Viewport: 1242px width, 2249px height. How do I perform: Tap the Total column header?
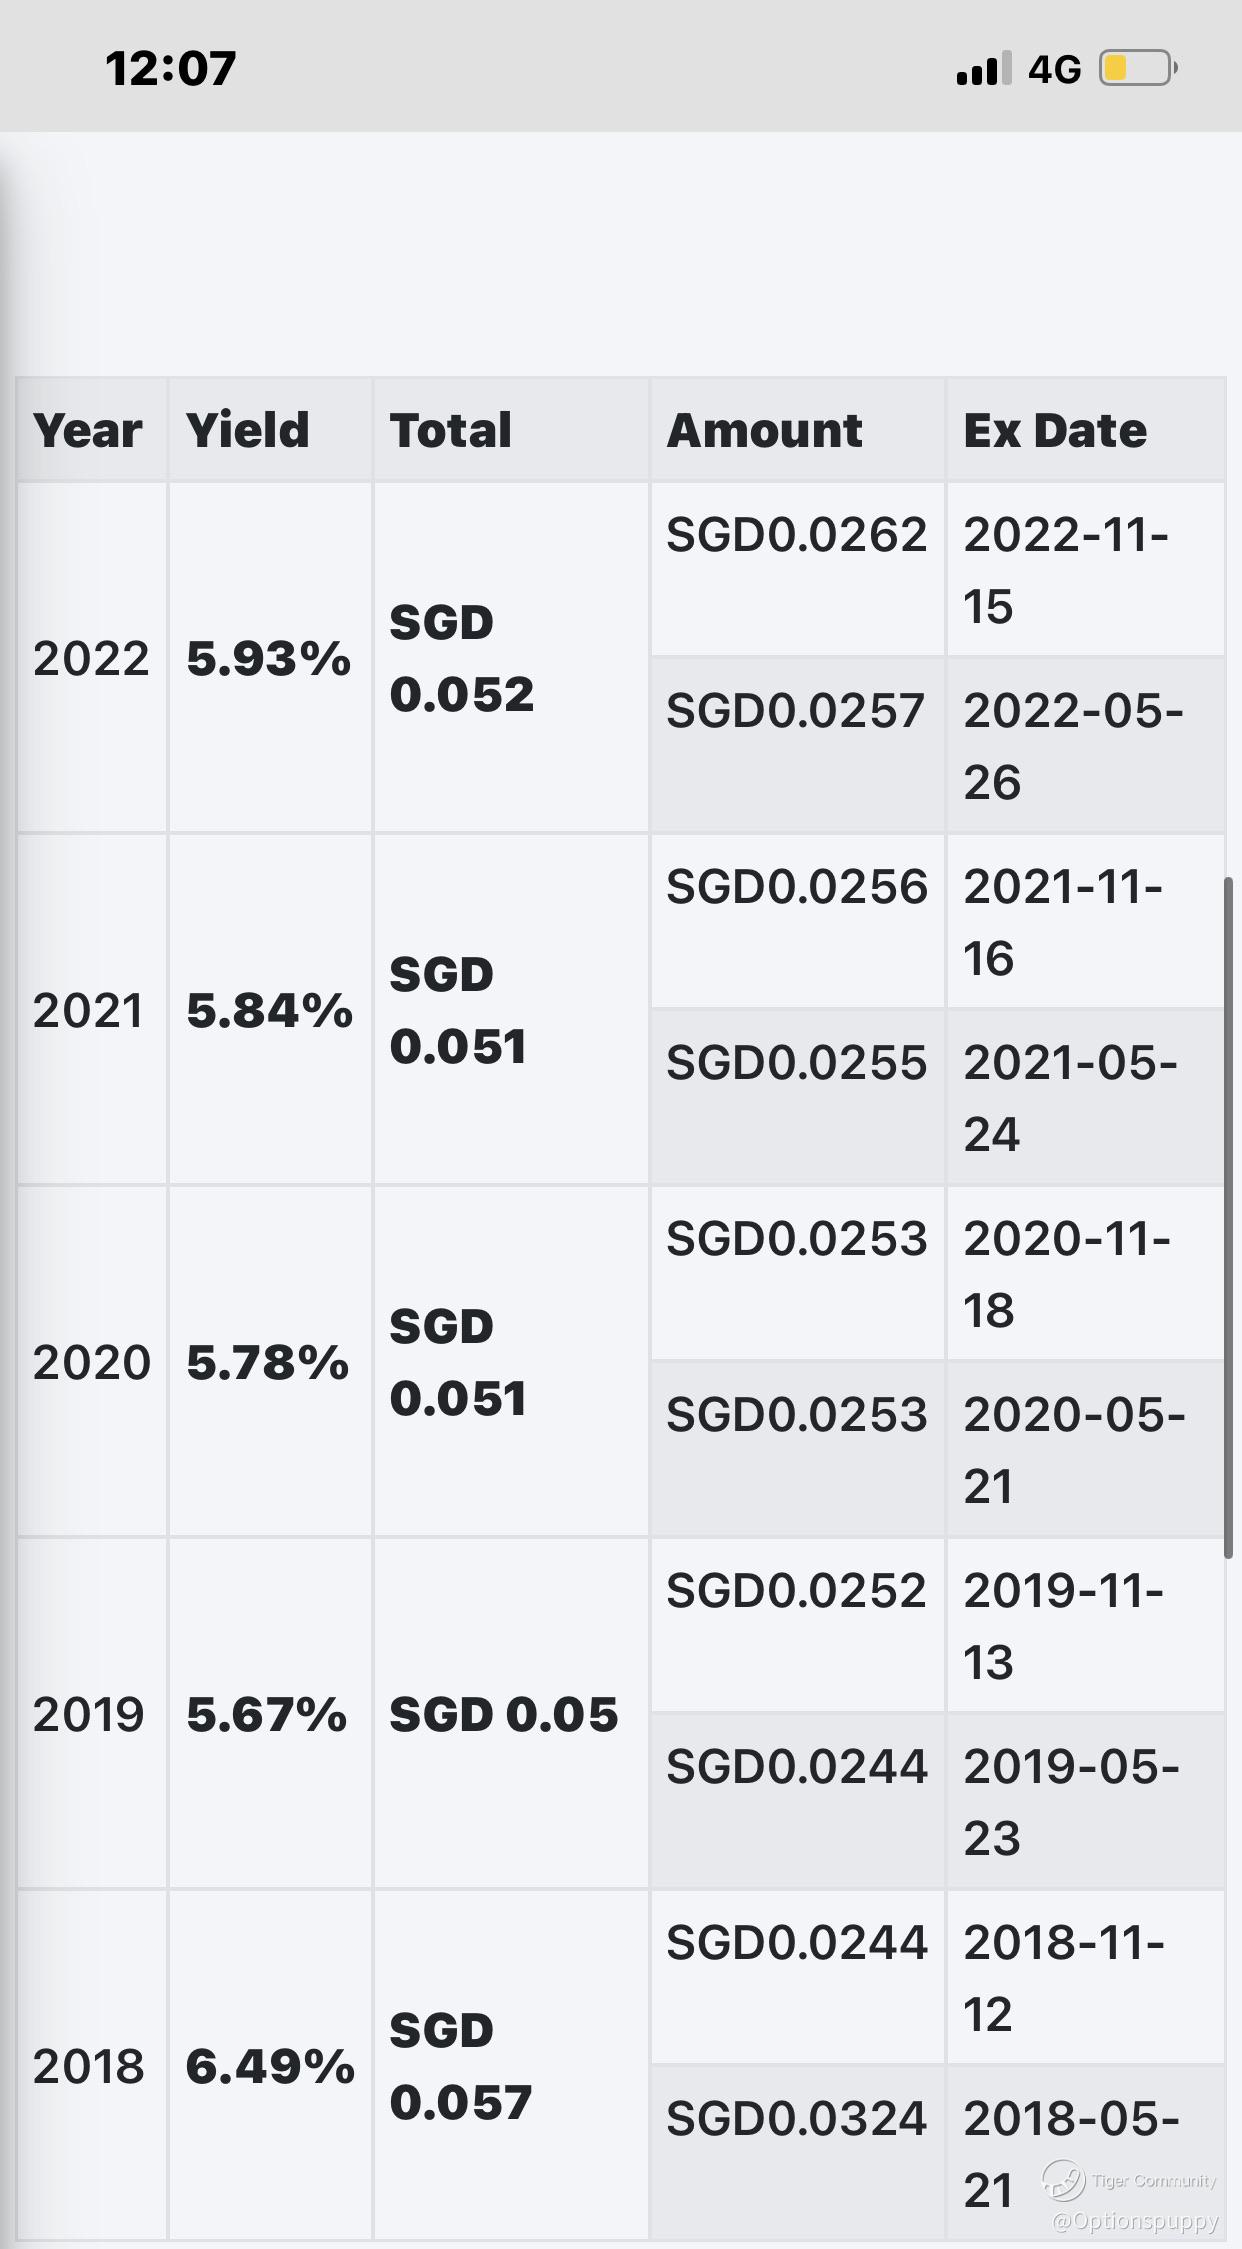click(451, 431)
